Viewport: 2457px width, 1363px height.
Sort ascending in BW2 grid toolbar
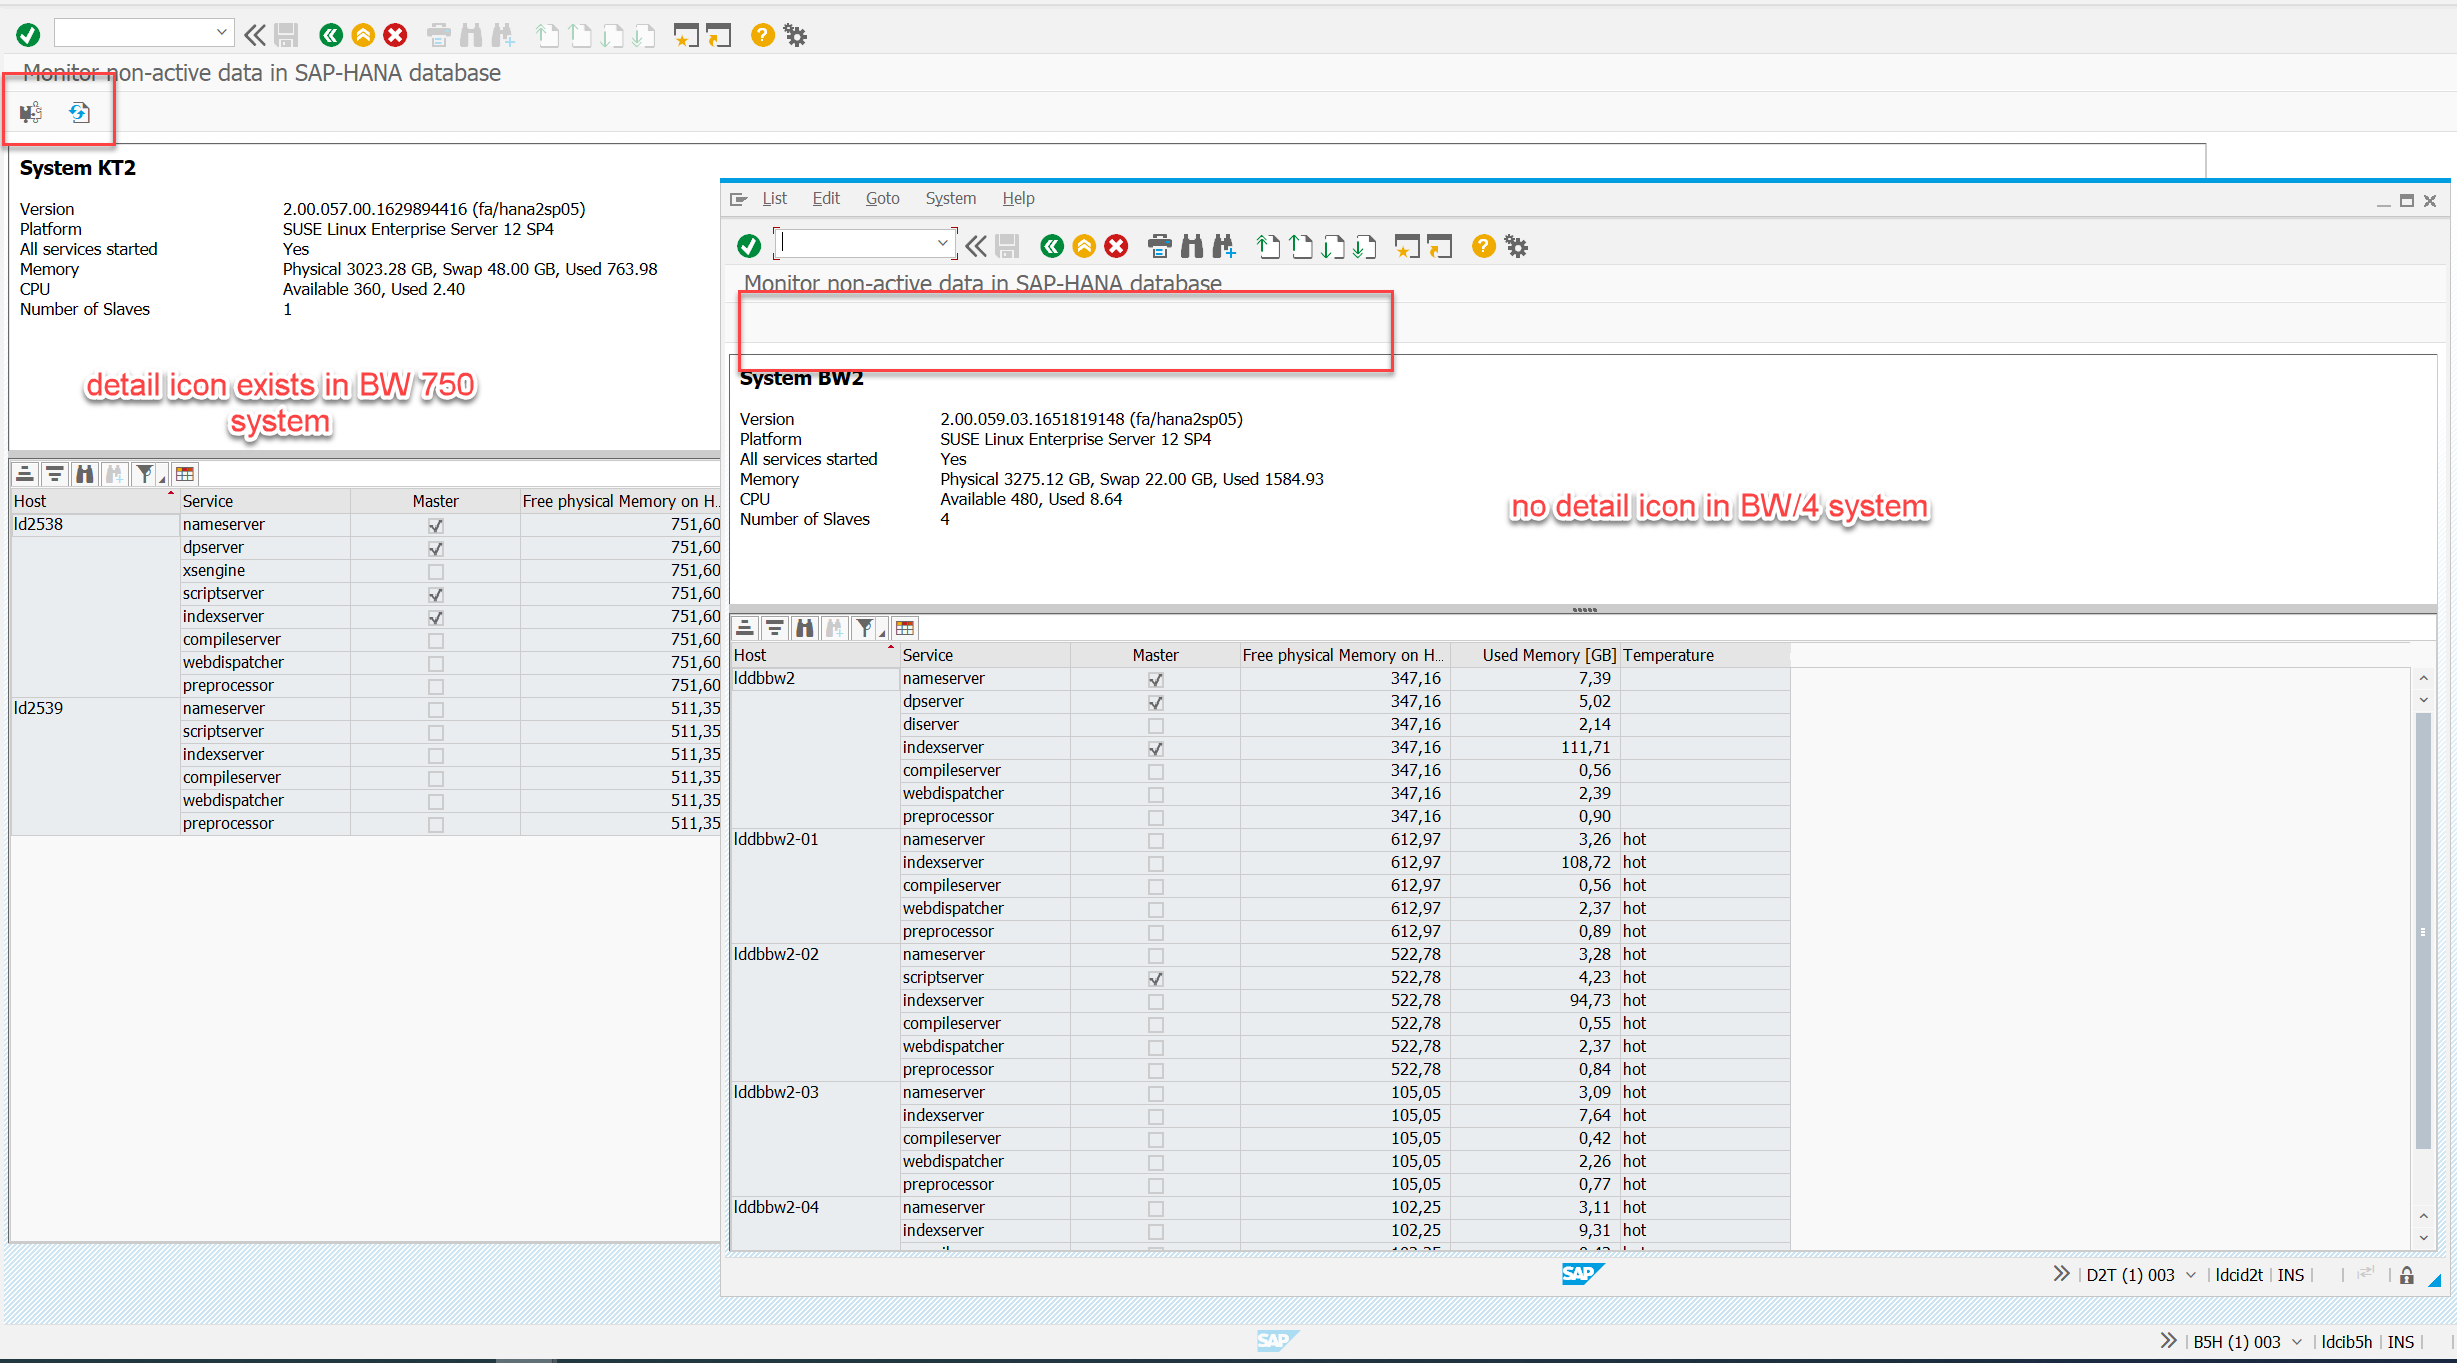point(745,628)
